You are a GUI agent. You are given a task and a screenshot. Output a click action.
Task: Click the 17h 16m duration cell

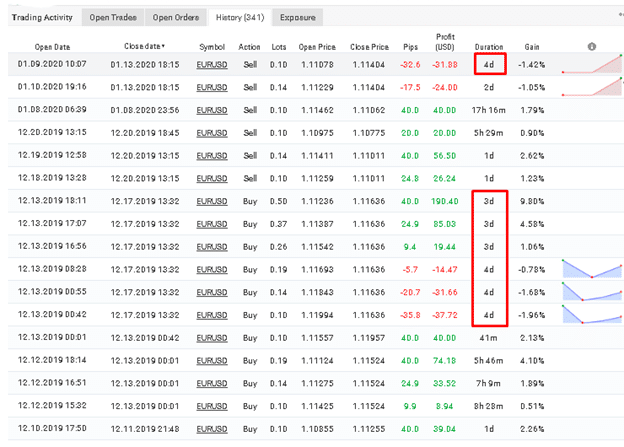[x=489, y=110]
